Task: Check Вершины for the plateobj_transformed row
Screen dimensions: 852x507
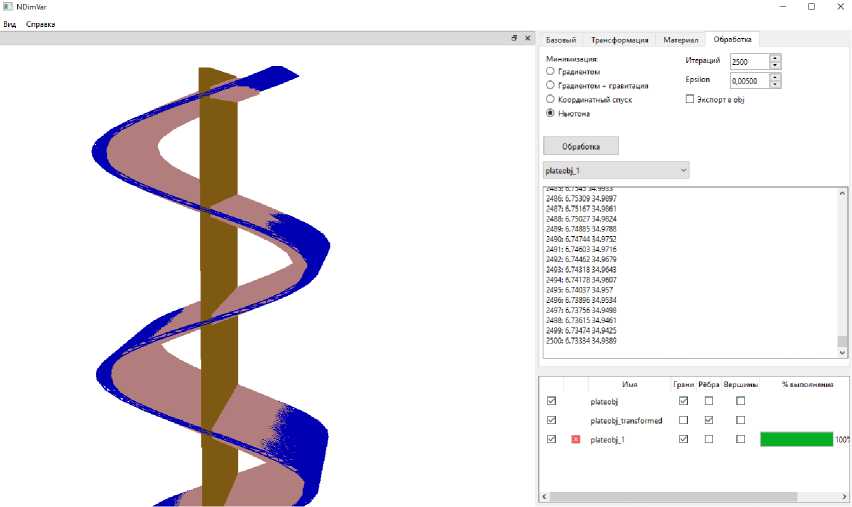Action: (x=741, y=420)
